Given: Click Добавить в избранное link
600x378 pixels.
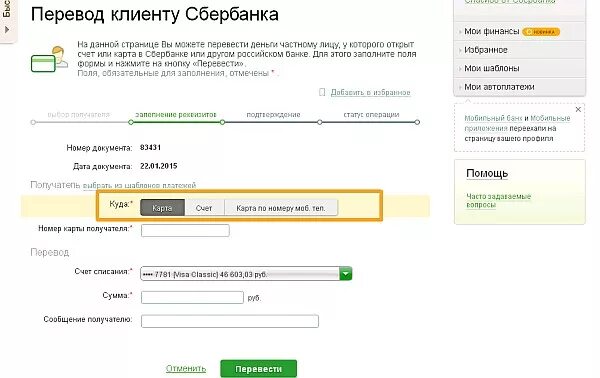Looking at the screenshot, I should (370, 92).
